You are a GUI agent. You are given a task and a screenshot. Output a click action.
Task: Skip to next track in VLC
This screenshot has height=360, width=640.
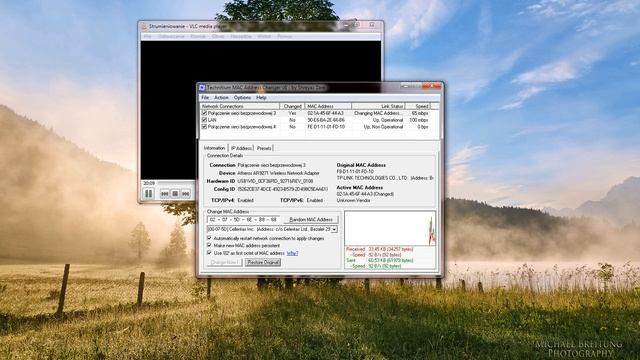click(x=186, y=194)
